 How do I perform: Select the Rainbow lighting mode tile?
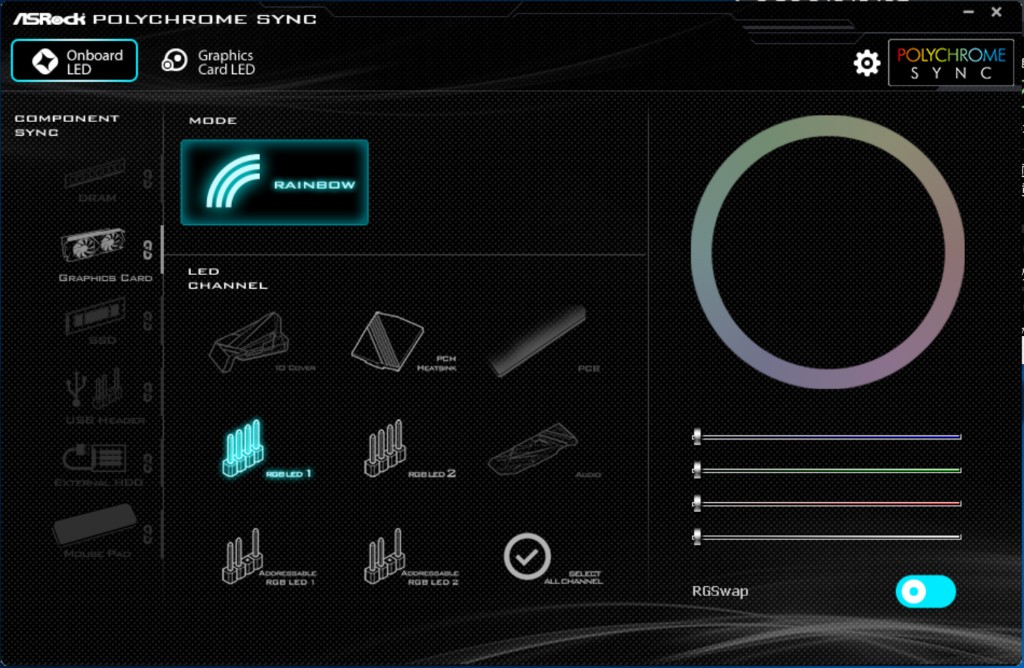click(x=274, y=182)
